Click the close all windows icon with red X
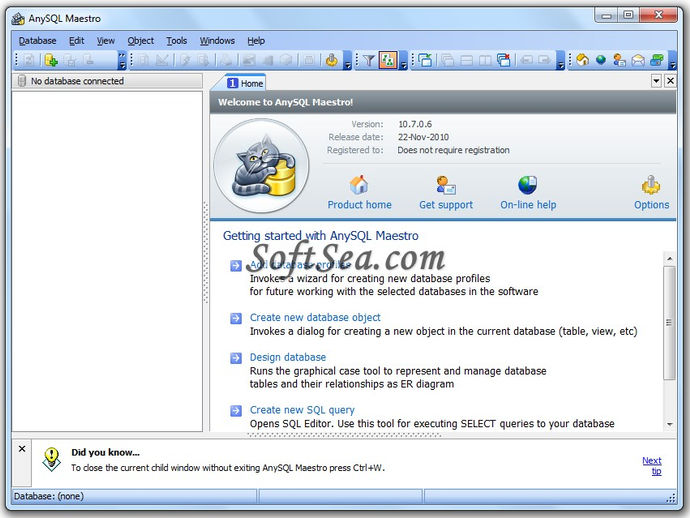The image size is (690, 518). (503, 60)
